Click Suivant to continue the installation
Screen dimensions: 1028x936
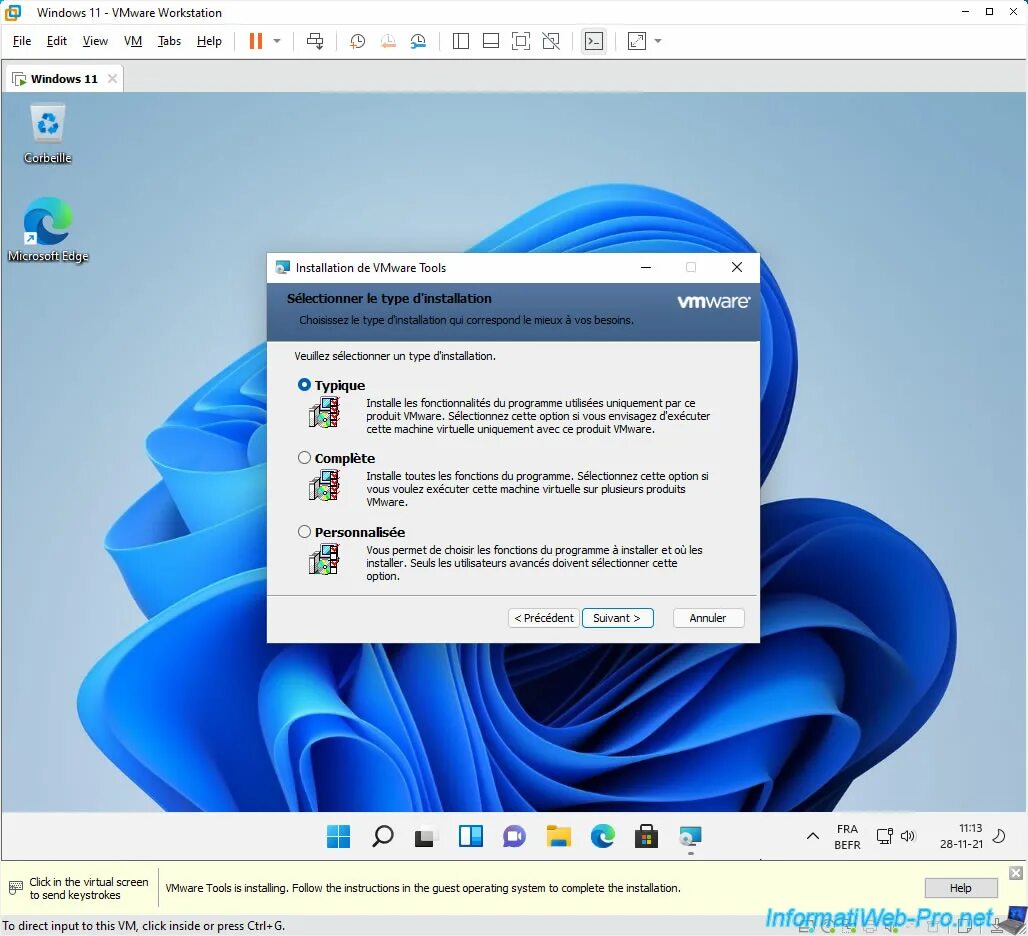[x=617, y=618]
